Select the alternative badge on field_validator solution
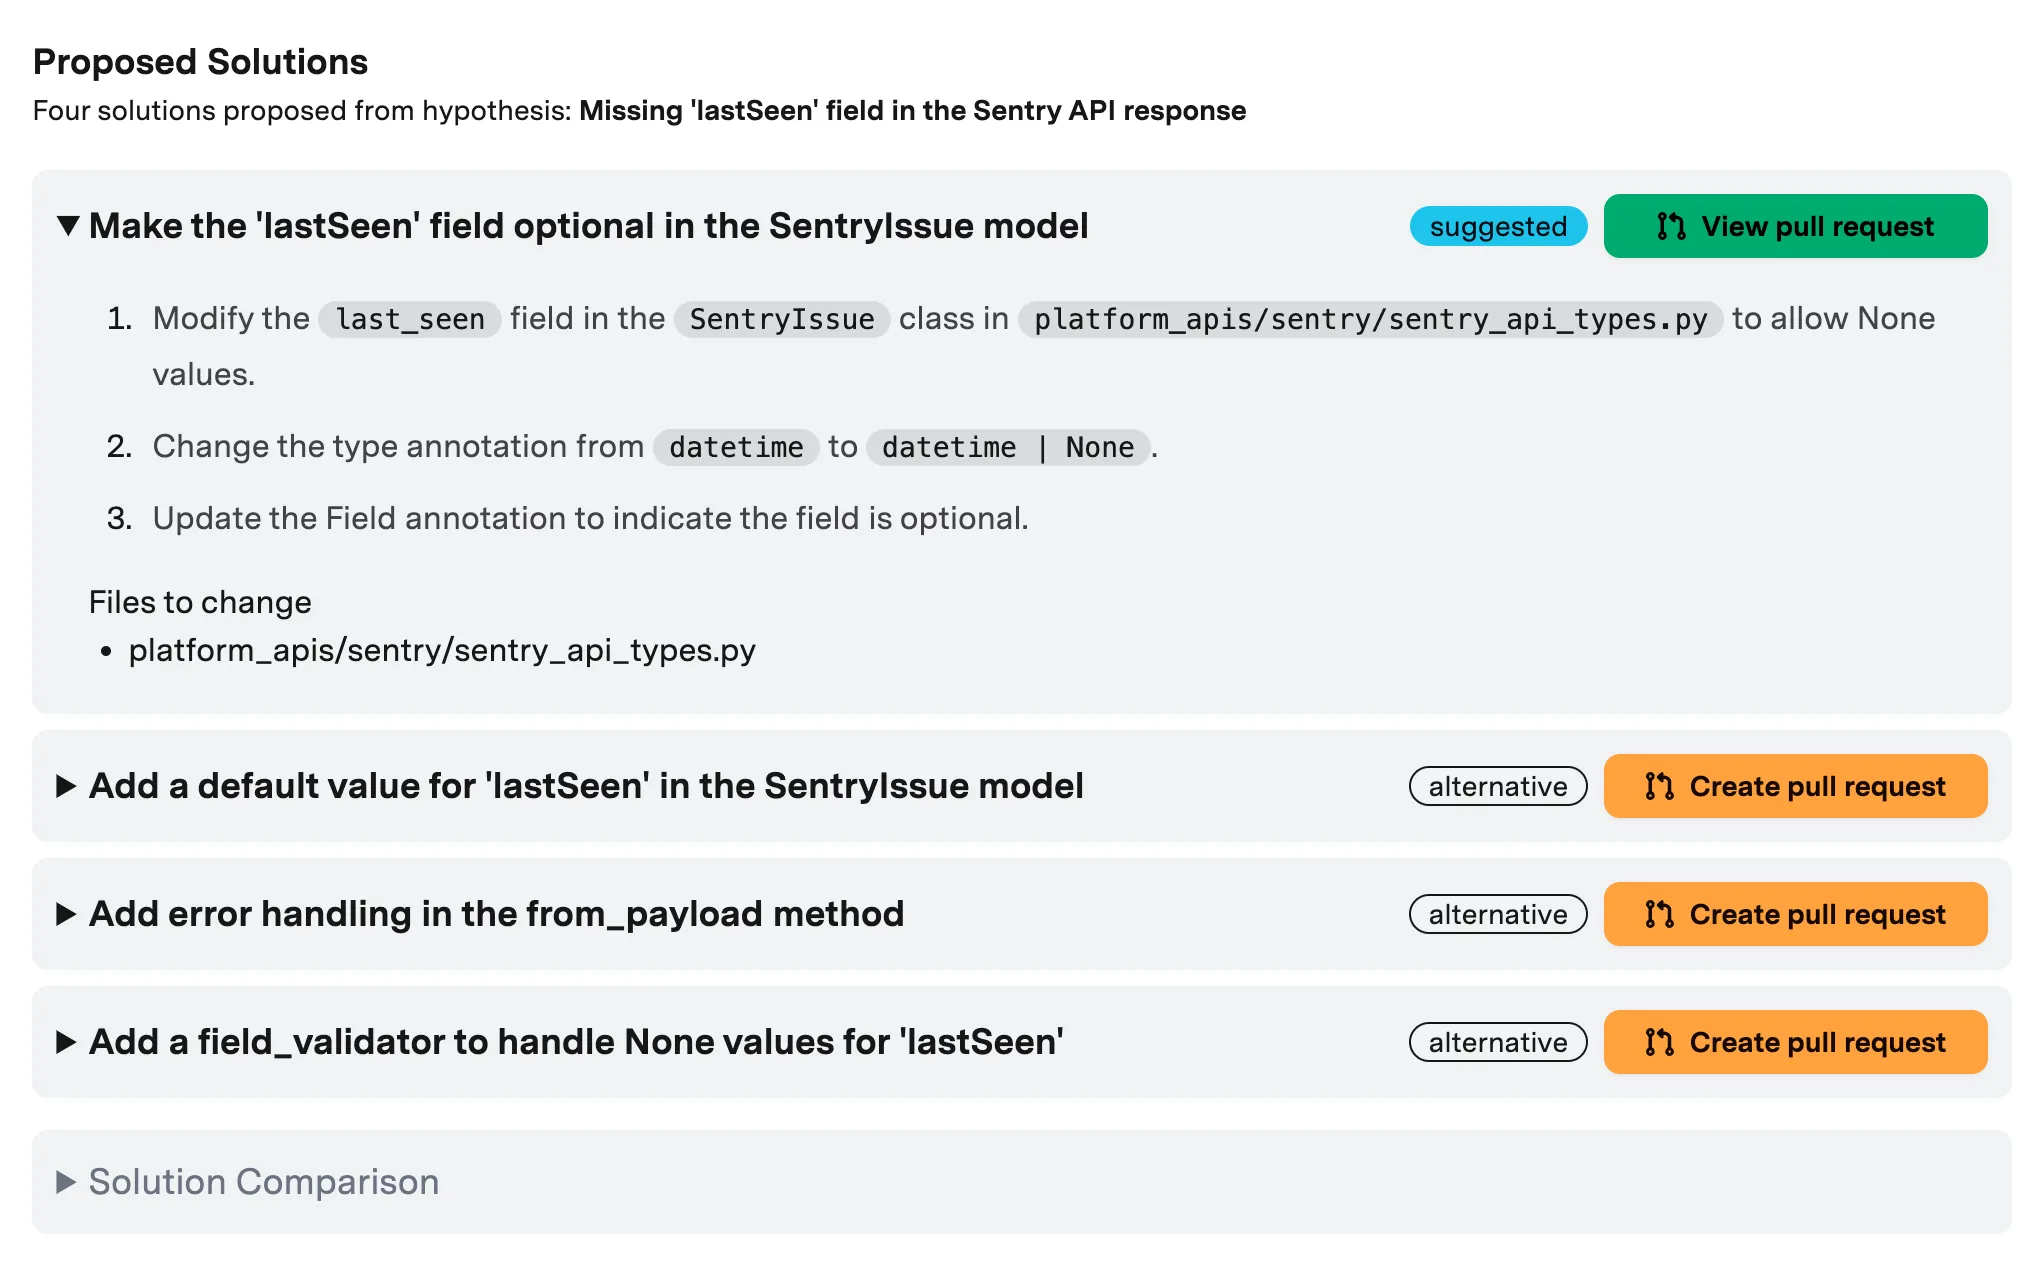Screen dimensions: 2042x1276 click(x=1497, y=1042)
